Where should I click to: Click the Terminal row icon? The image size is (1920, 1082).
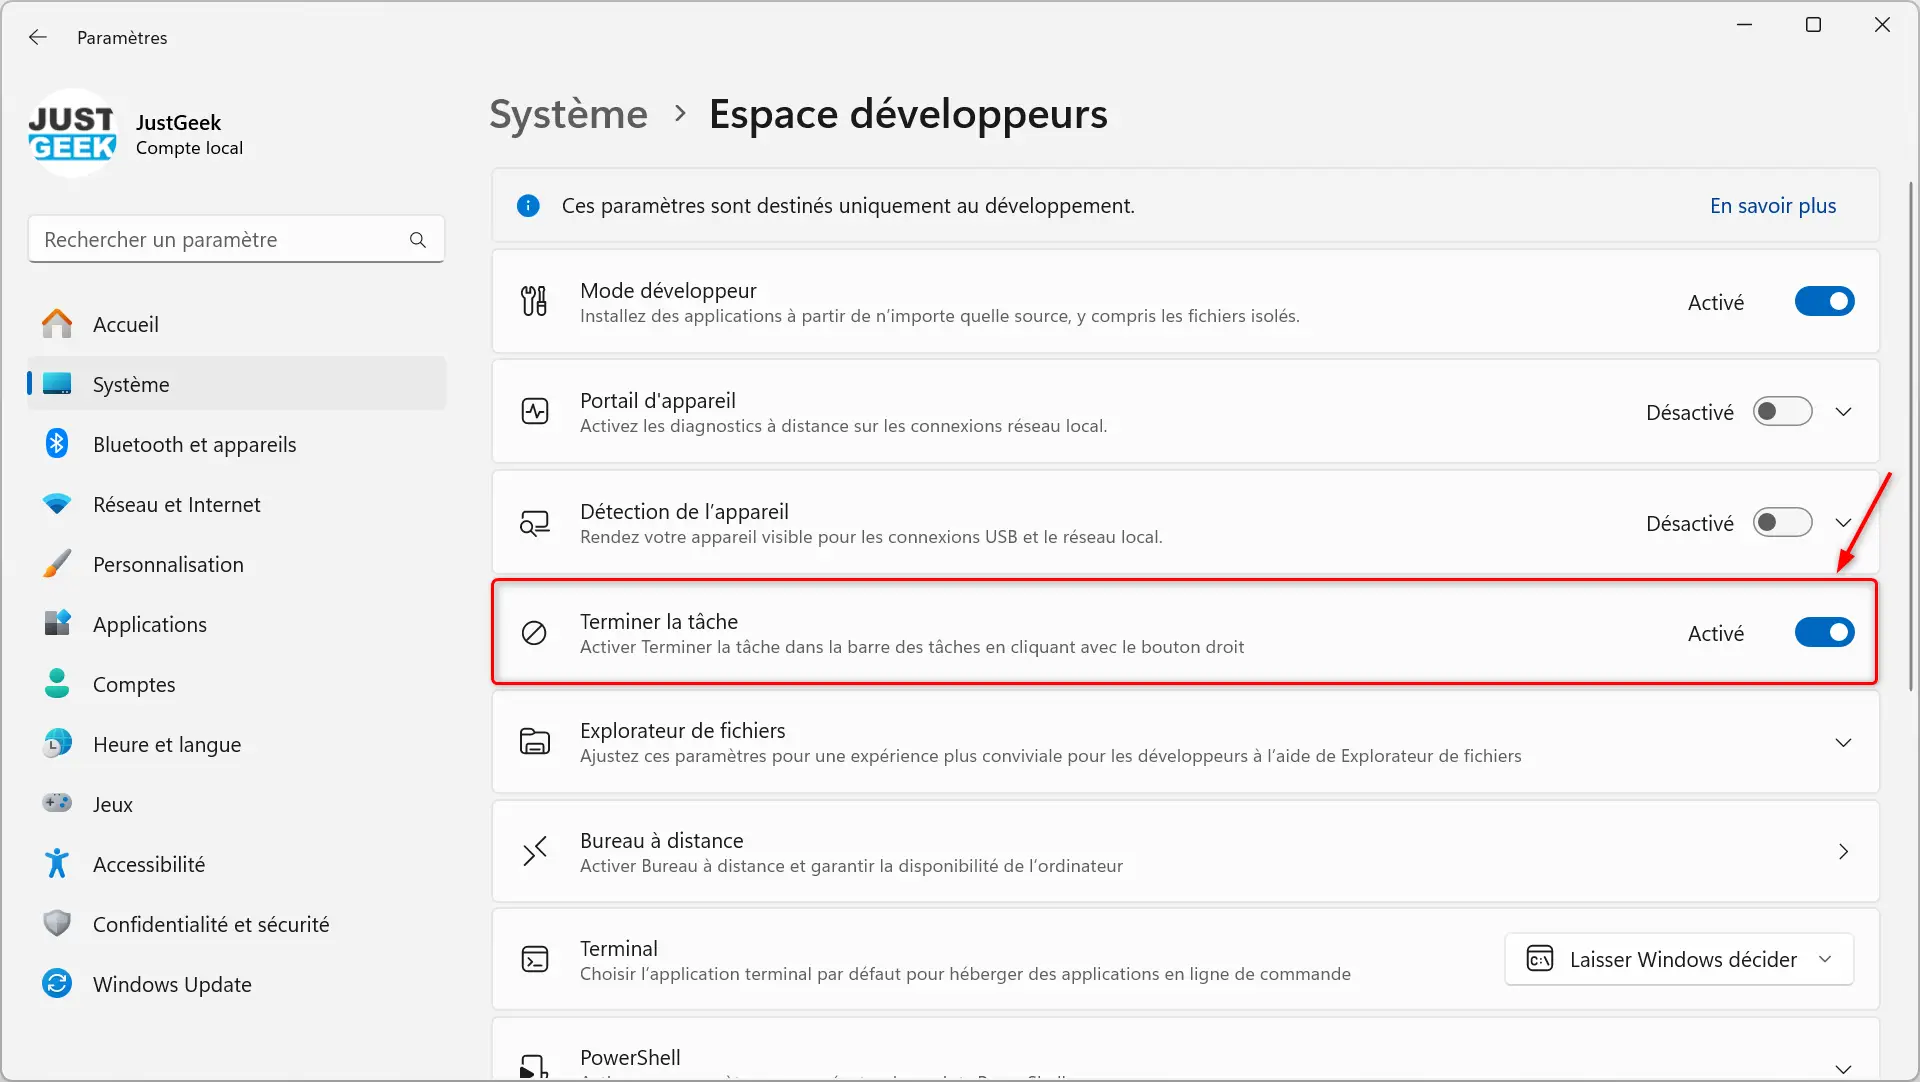point(535,960)
